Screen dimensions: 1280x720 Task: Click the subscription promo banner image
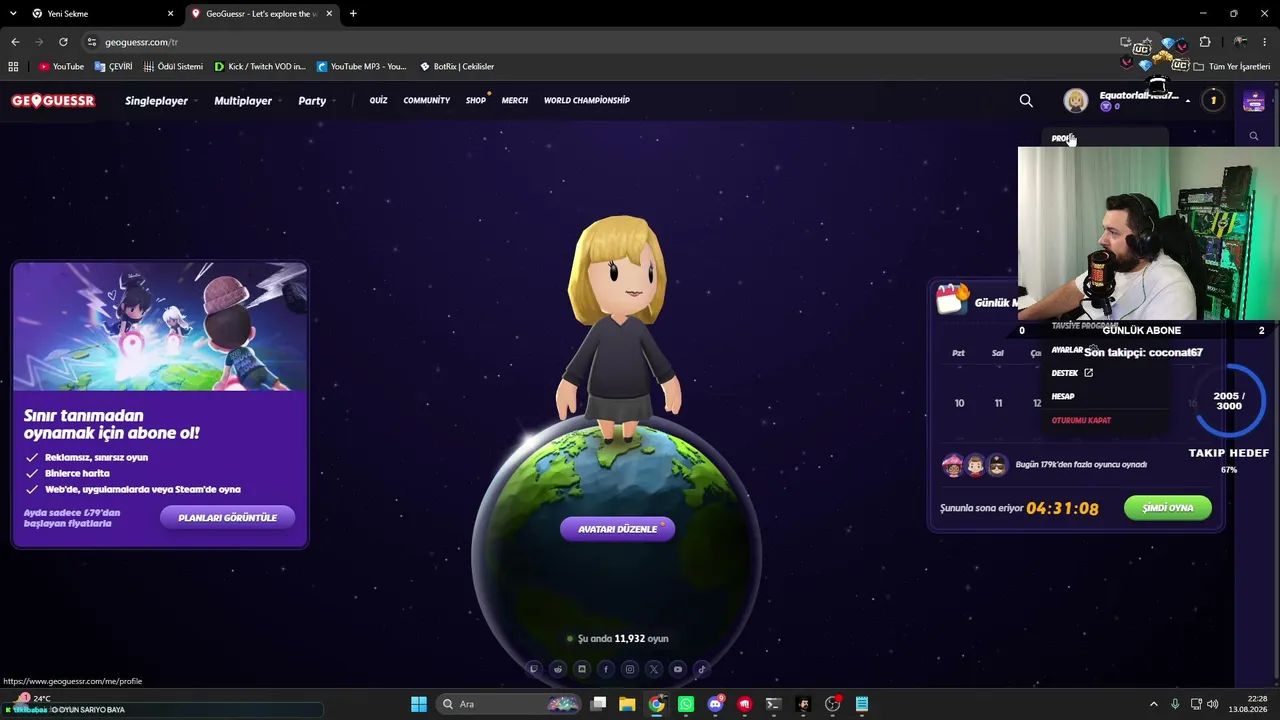tap(160, 327)
